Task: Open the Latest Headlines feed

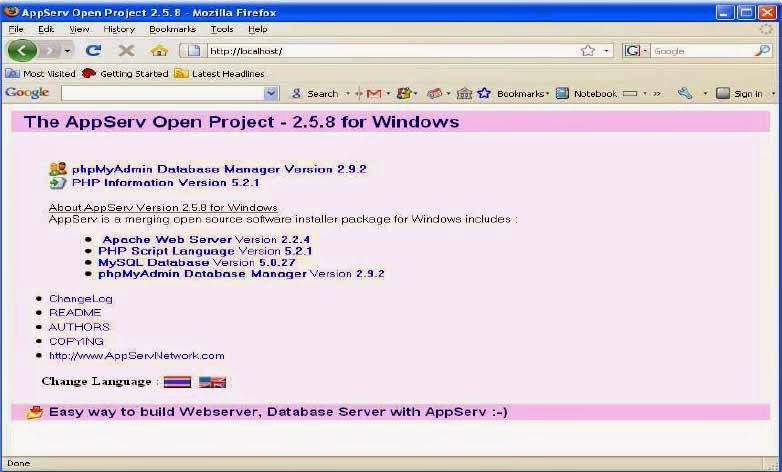Action: [x=219, y=74]
